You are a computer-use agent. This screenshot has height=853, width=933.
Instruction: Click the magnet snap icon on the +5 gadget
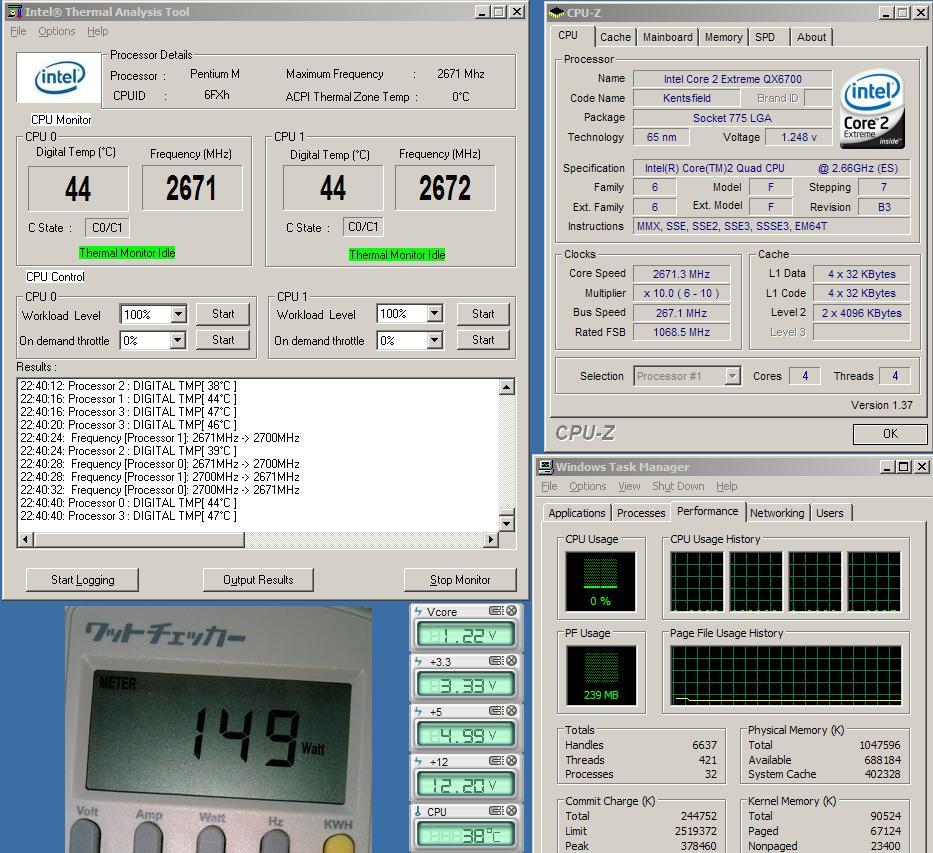tap(496, 710)
